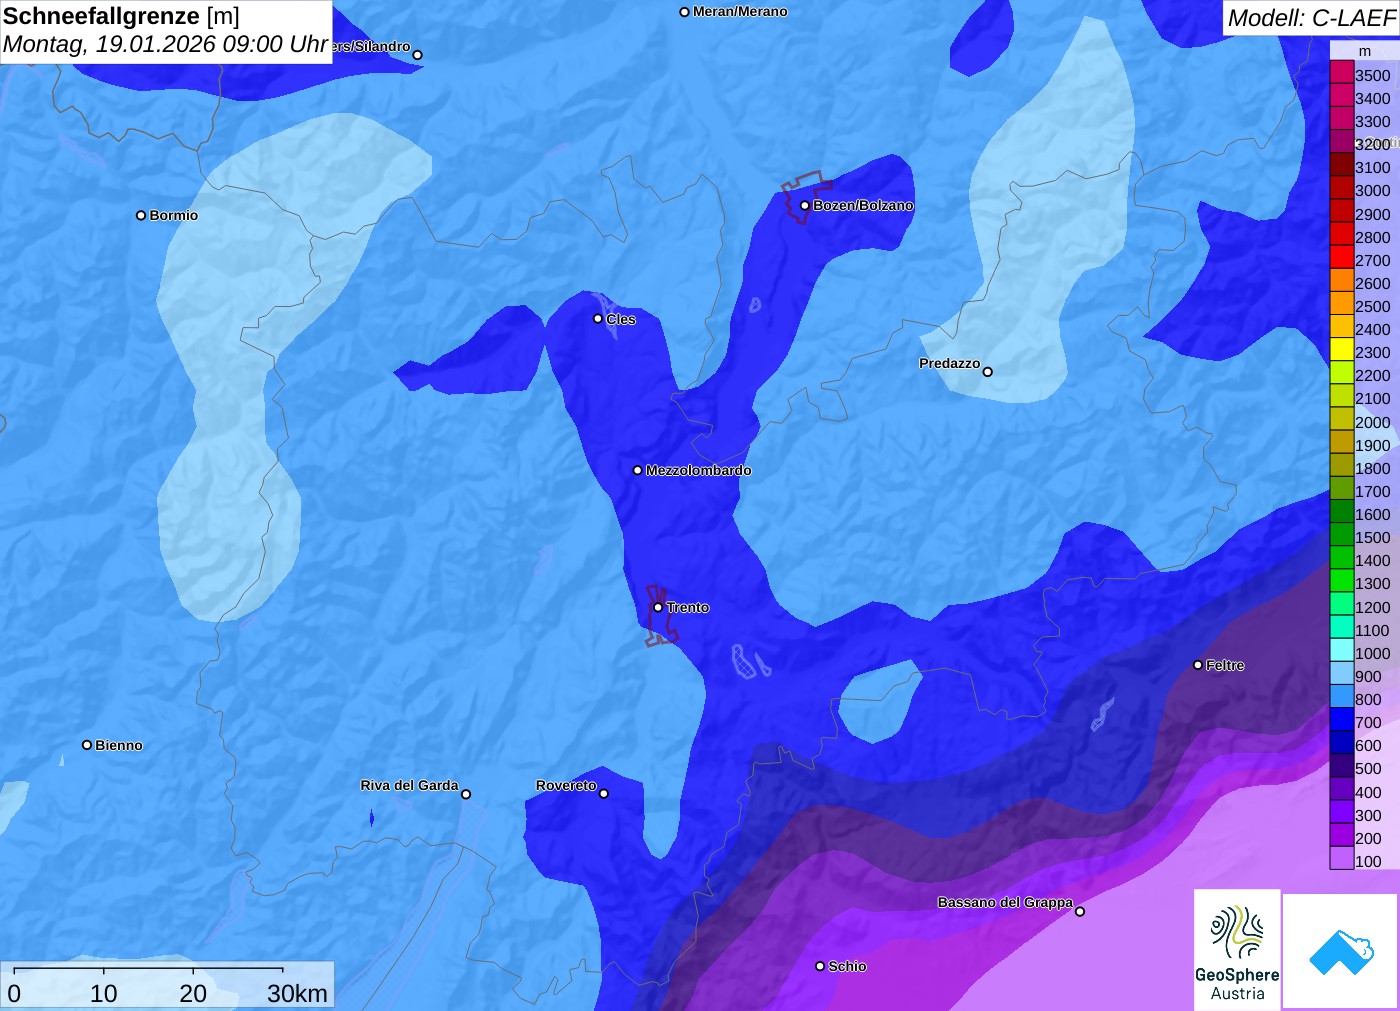This screenshot has width=1400, height=1011.
Task: Select the 400 m purple legend swatch
Action: 1342,789
